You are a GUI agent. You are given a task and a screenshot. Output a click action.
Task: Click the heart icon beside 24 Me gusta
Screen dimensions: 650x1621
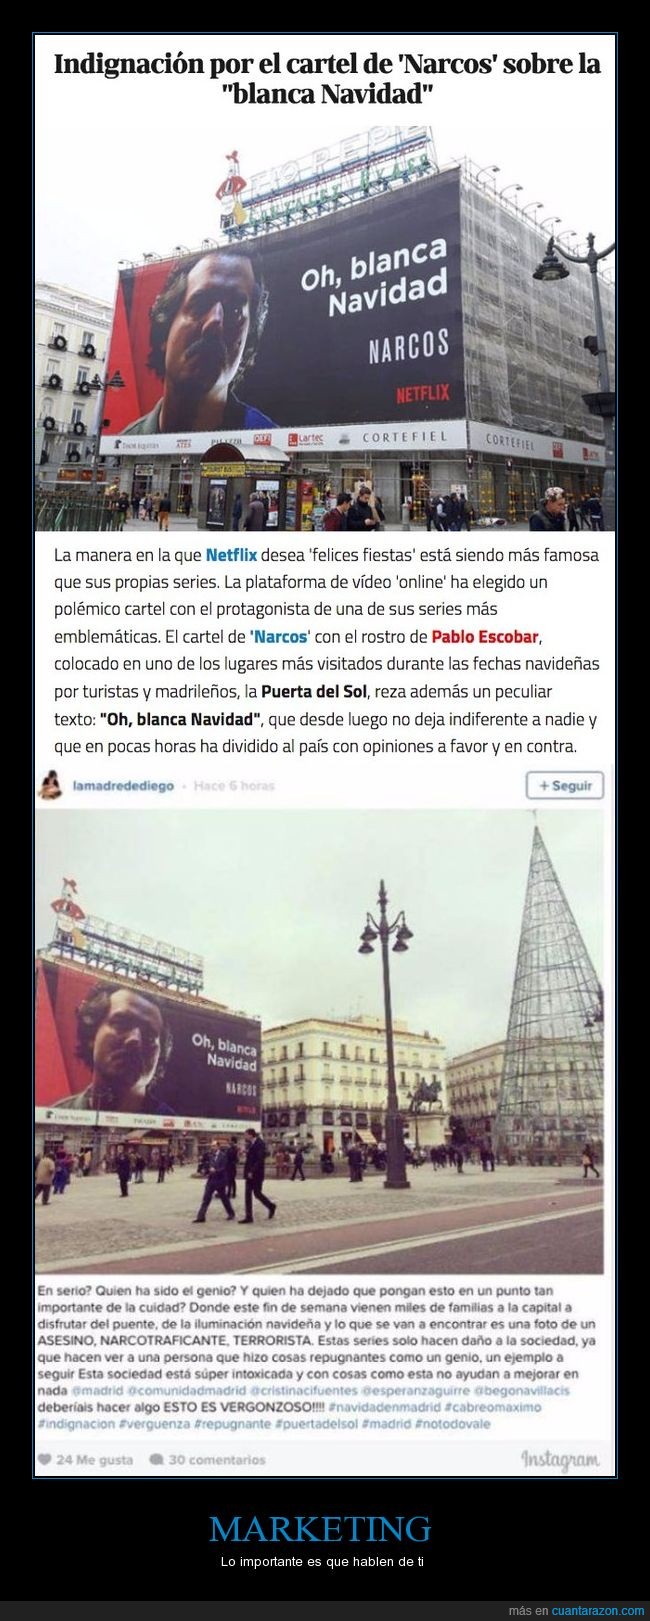(x=44, y=1459)
